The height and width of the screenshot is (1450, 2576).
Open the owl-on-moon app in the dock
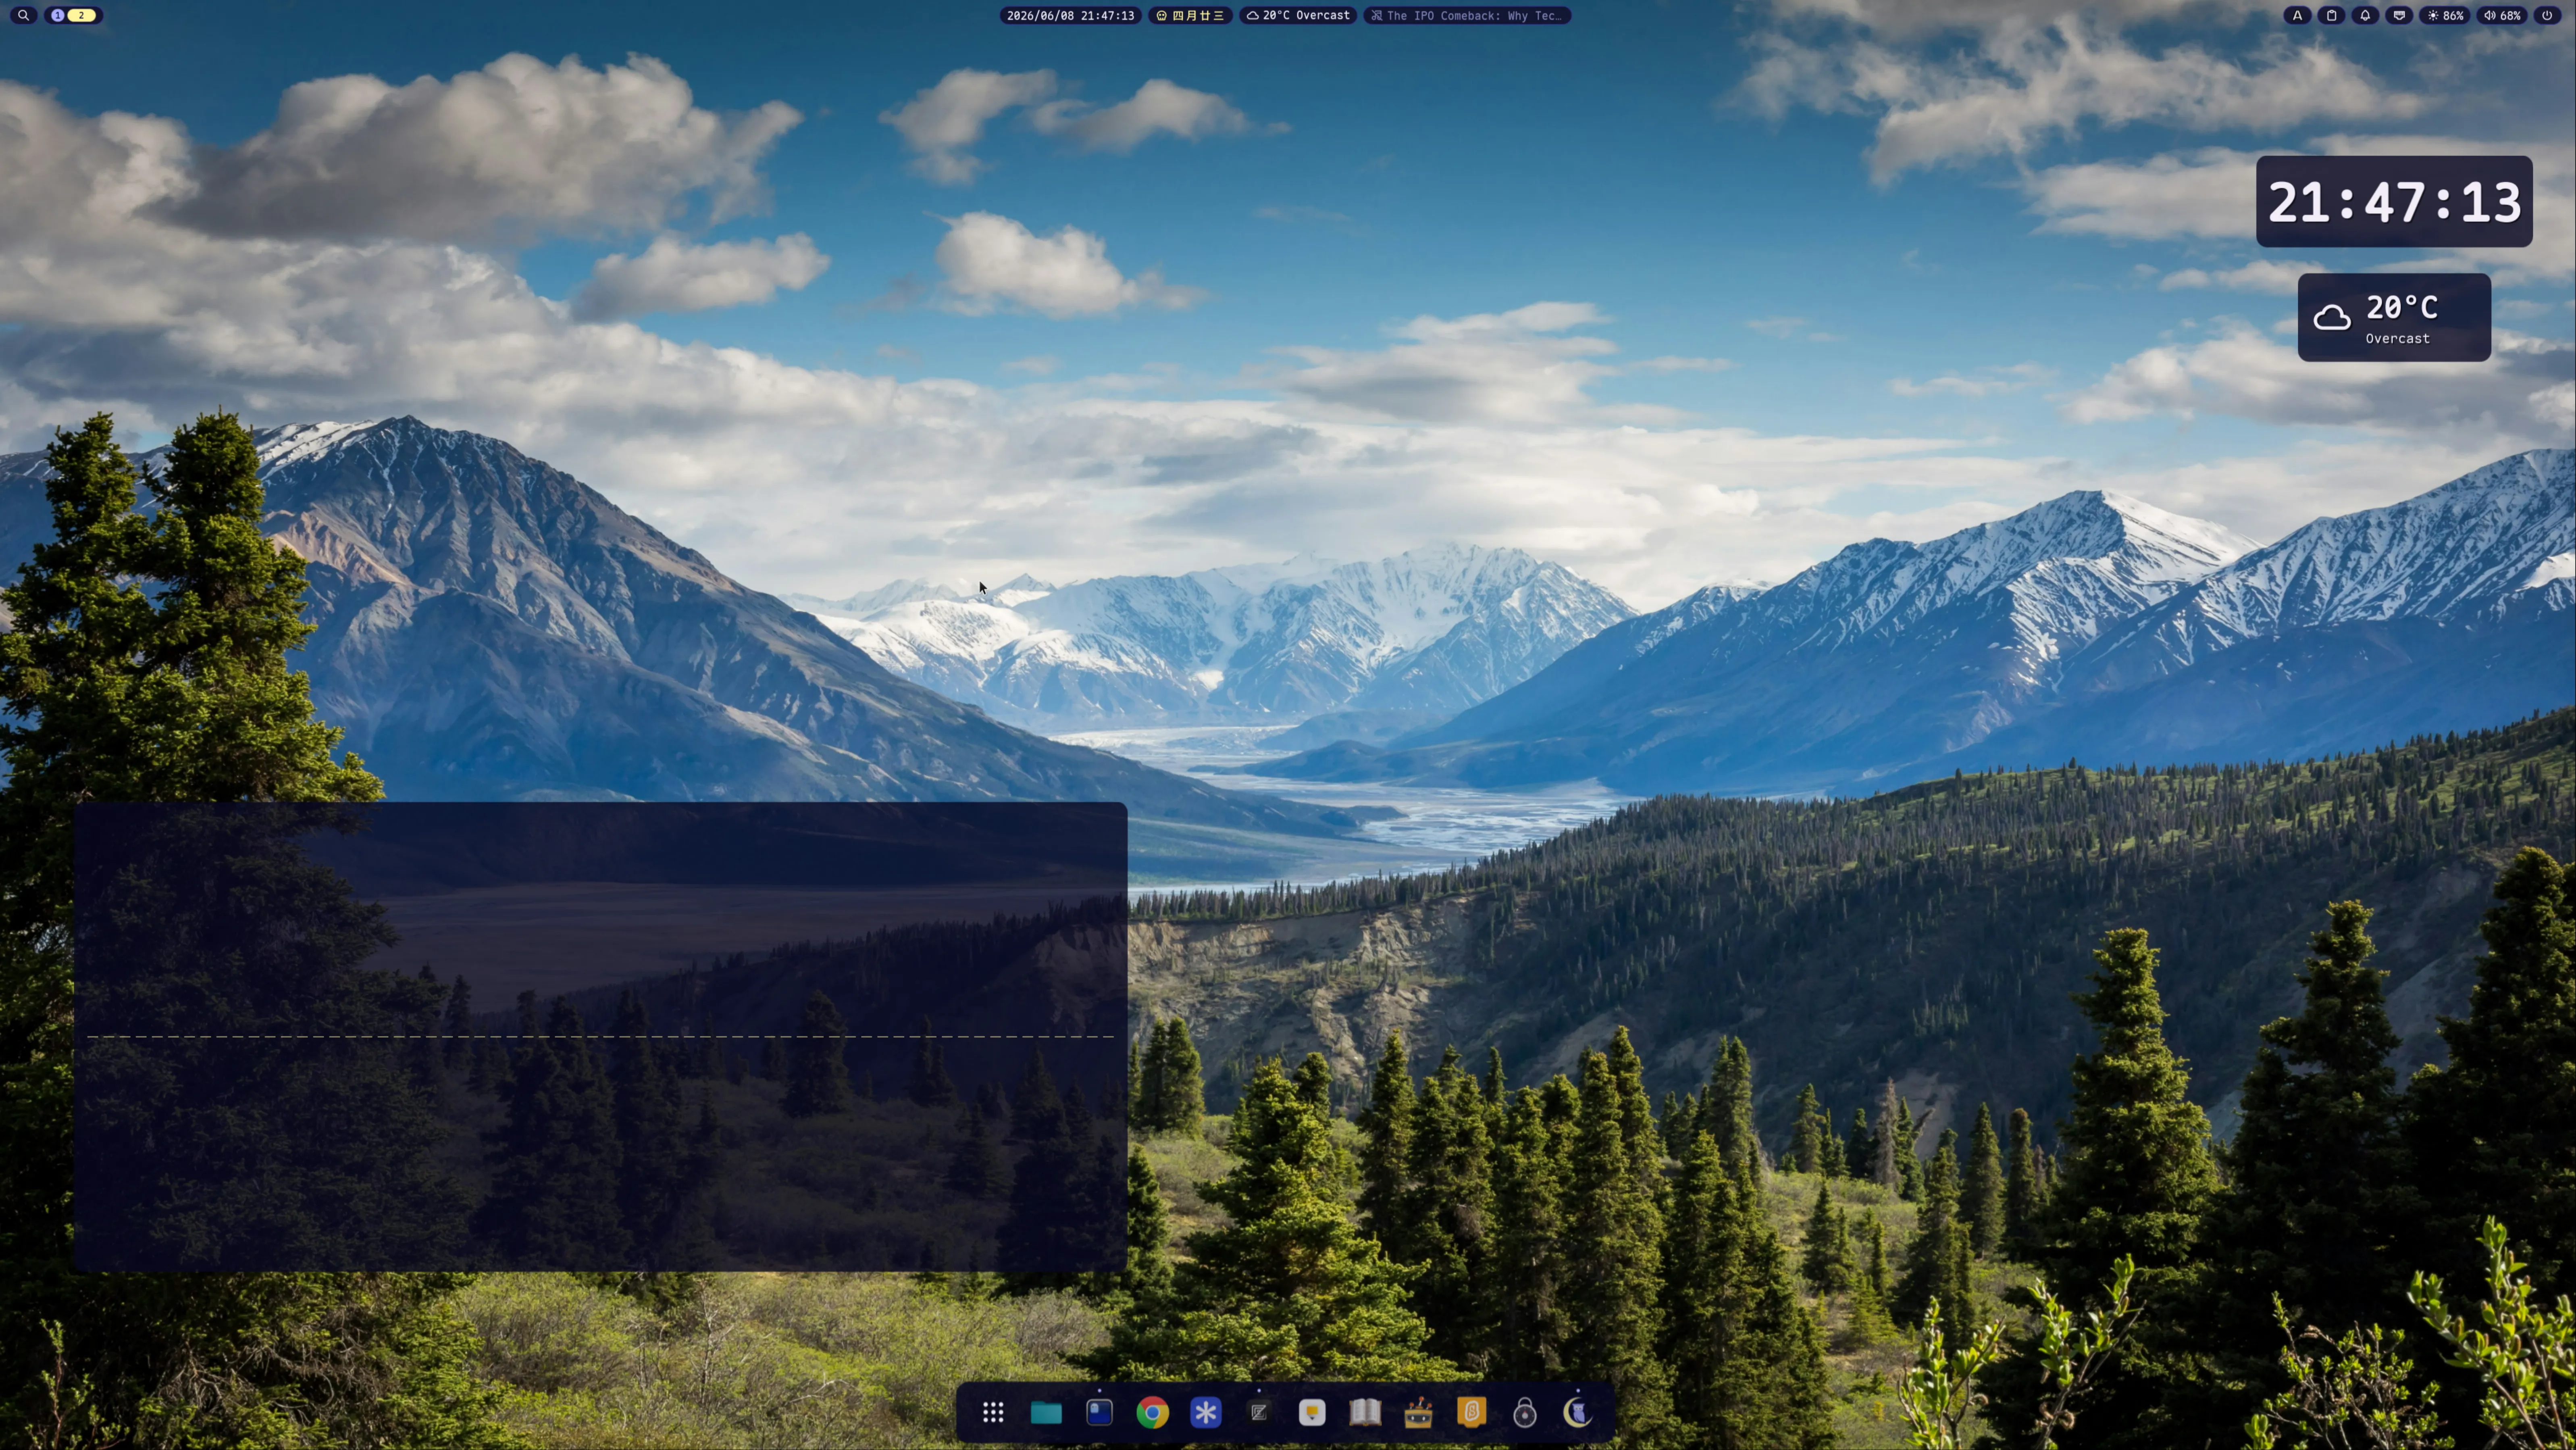pos(1577,1412)
